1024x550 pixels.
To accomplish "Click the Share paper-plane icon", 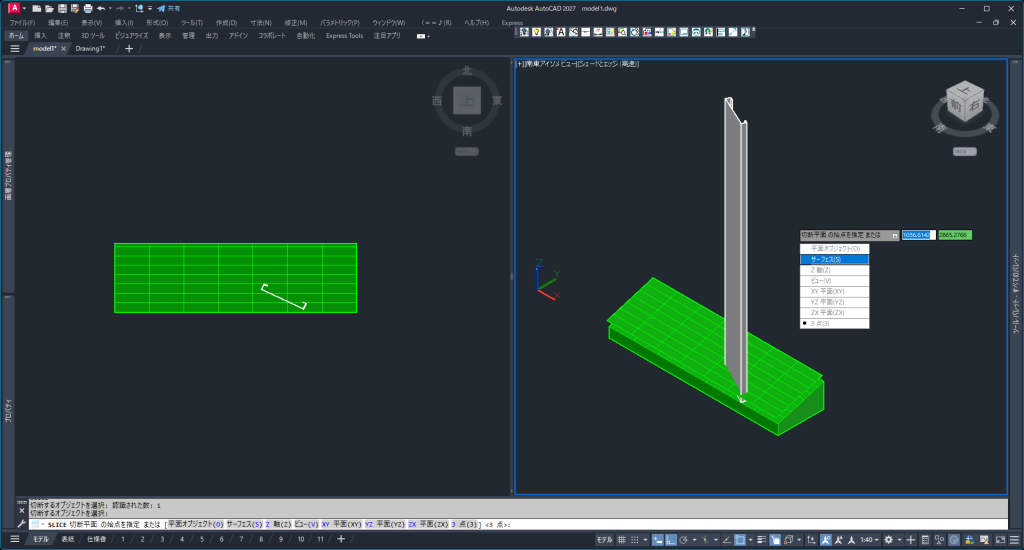I will click(161, 8).
